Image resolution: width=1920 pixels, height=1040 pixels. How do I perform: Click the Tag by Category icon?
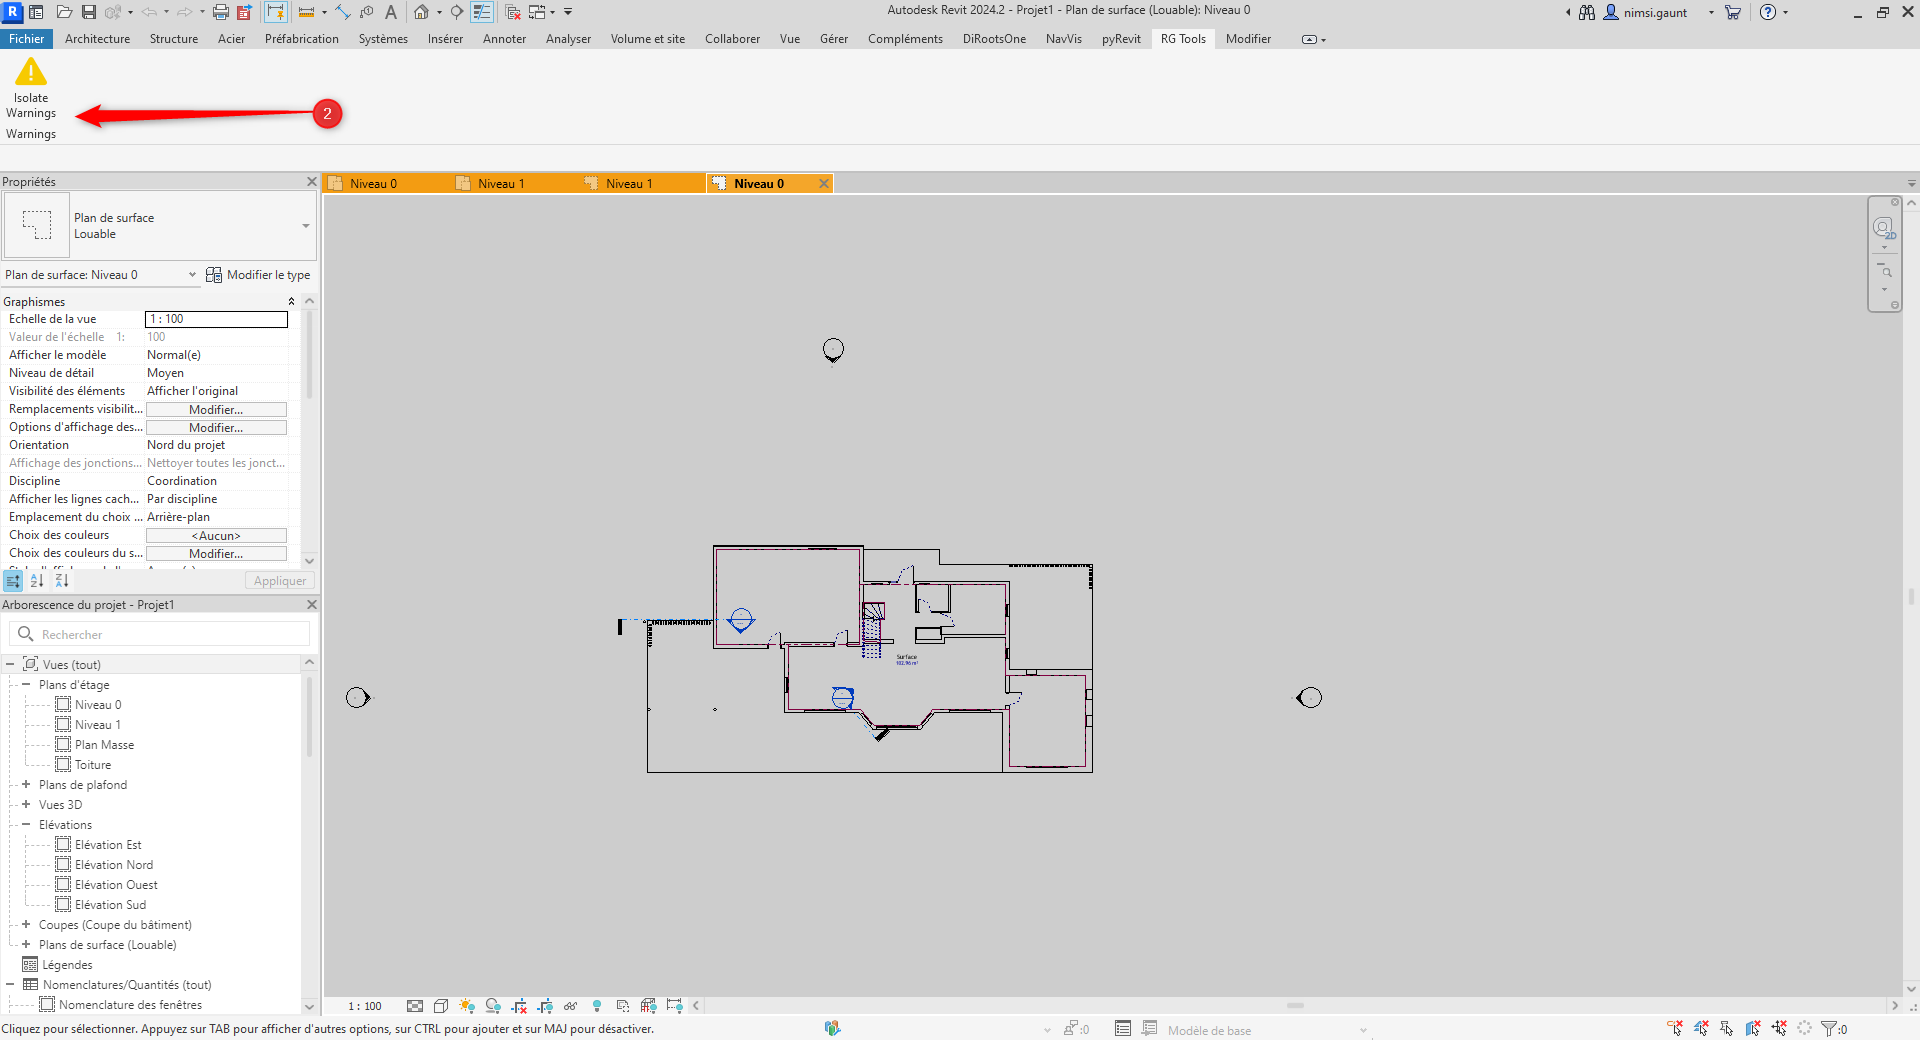(367, 12)
